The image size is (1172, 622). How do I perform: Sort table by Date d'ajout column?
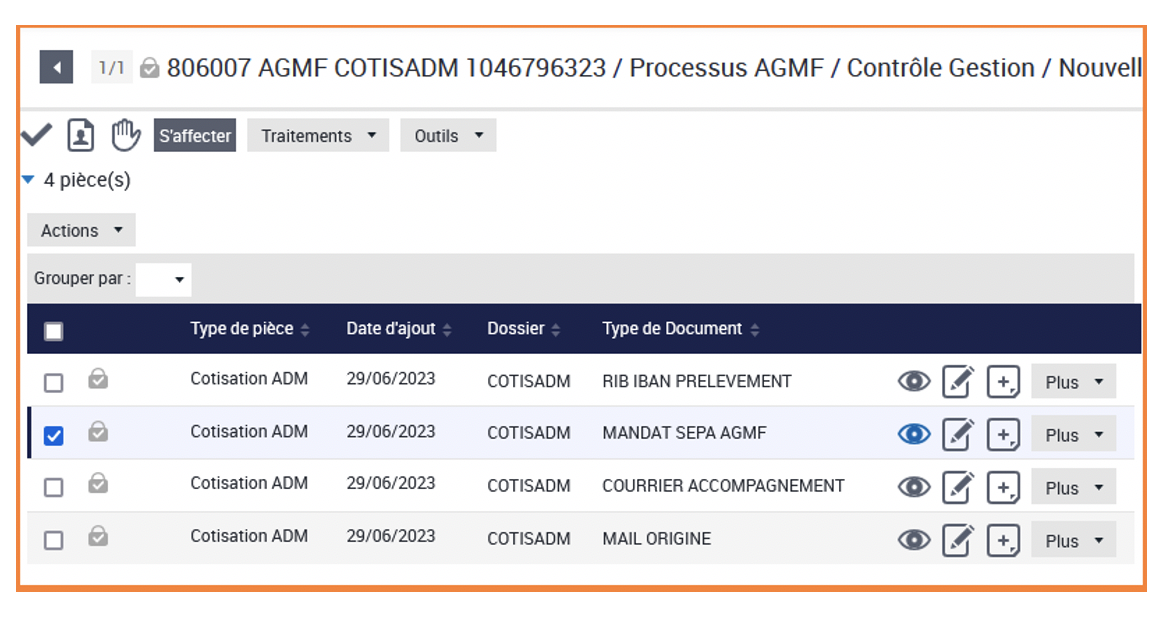398,329
